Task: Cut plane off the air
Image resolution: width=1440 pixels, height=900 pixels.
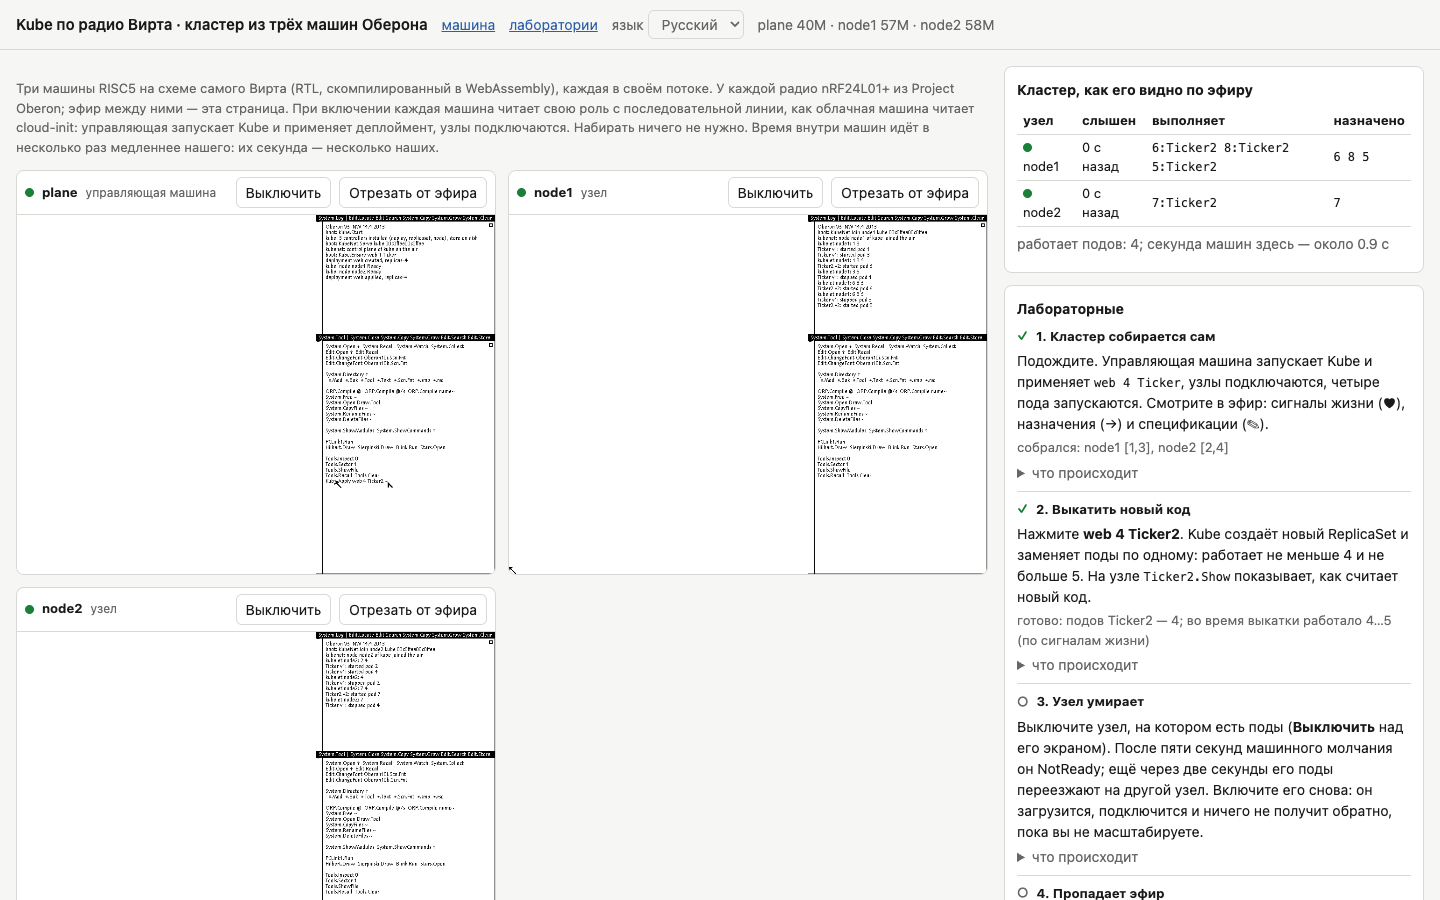Action: click(x=413, y=193)
